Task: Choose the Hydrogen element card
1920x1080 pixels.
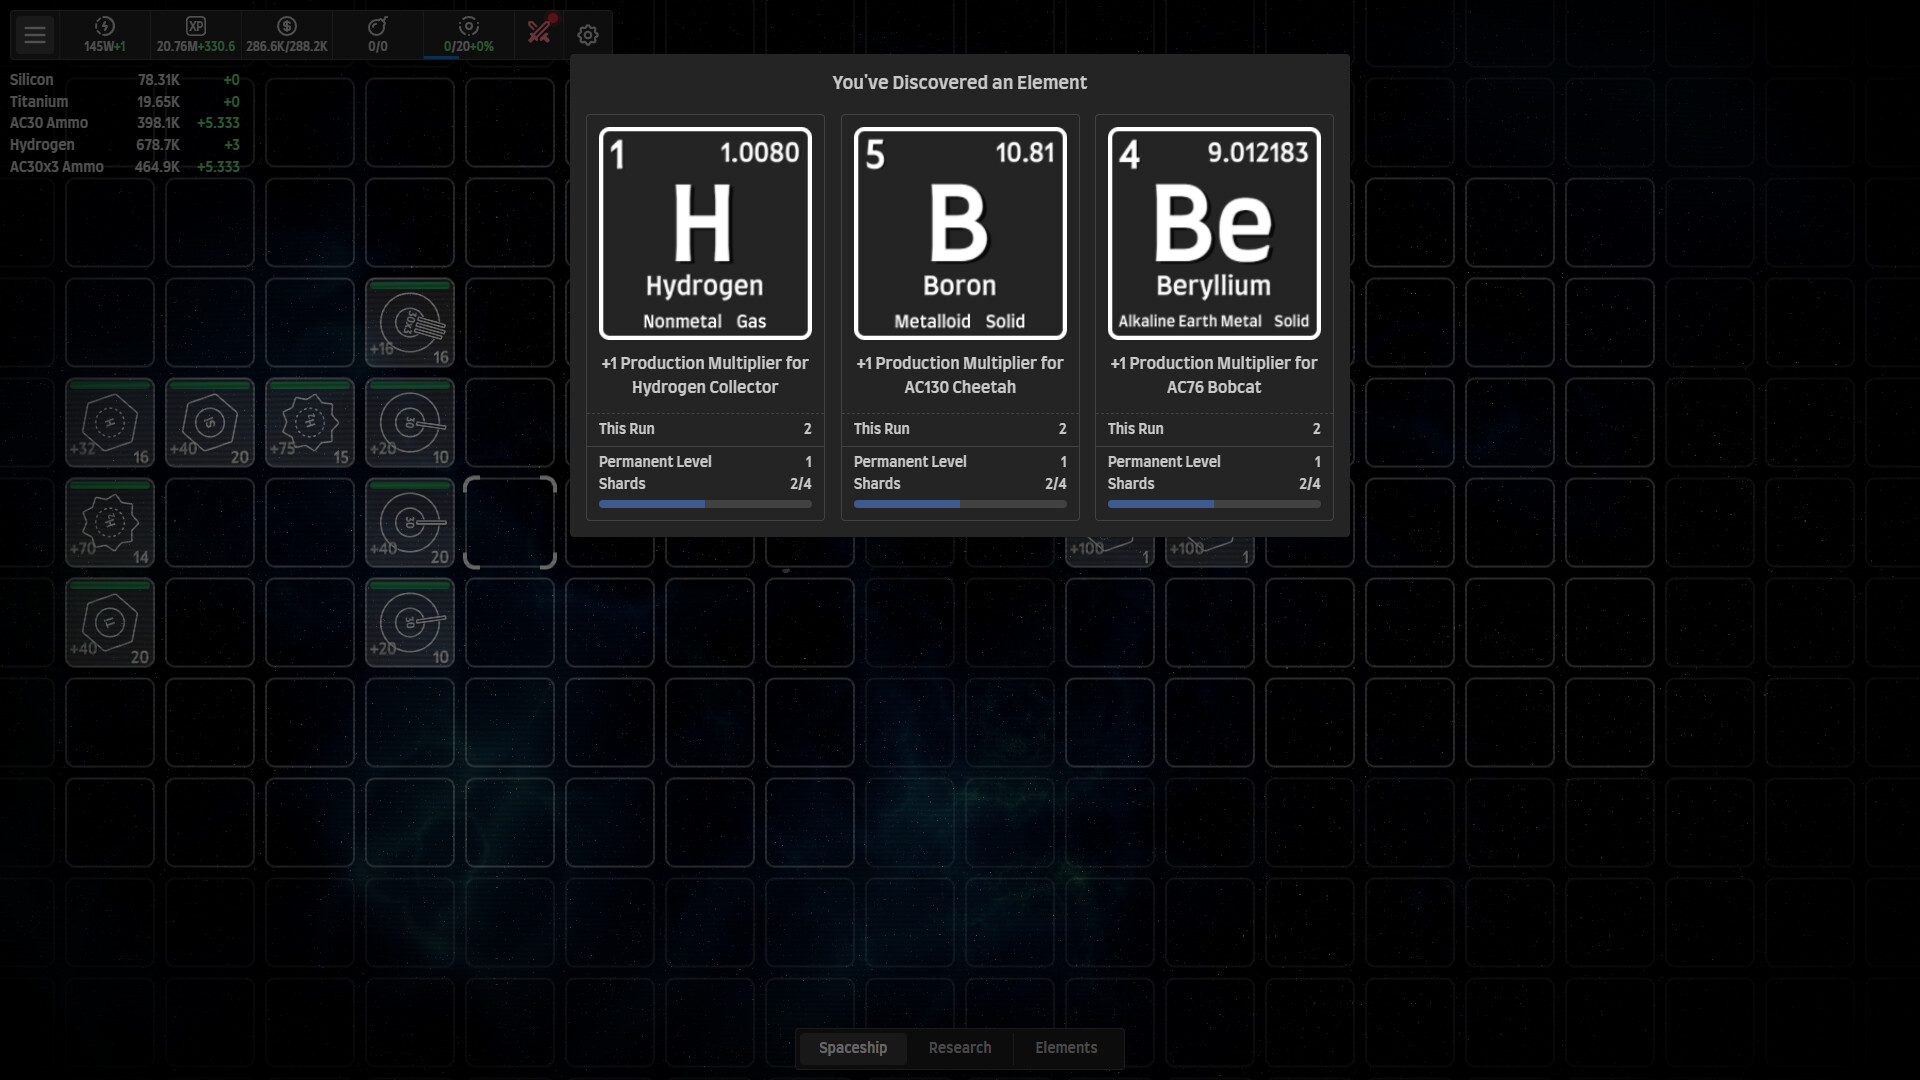Action: 705,233
